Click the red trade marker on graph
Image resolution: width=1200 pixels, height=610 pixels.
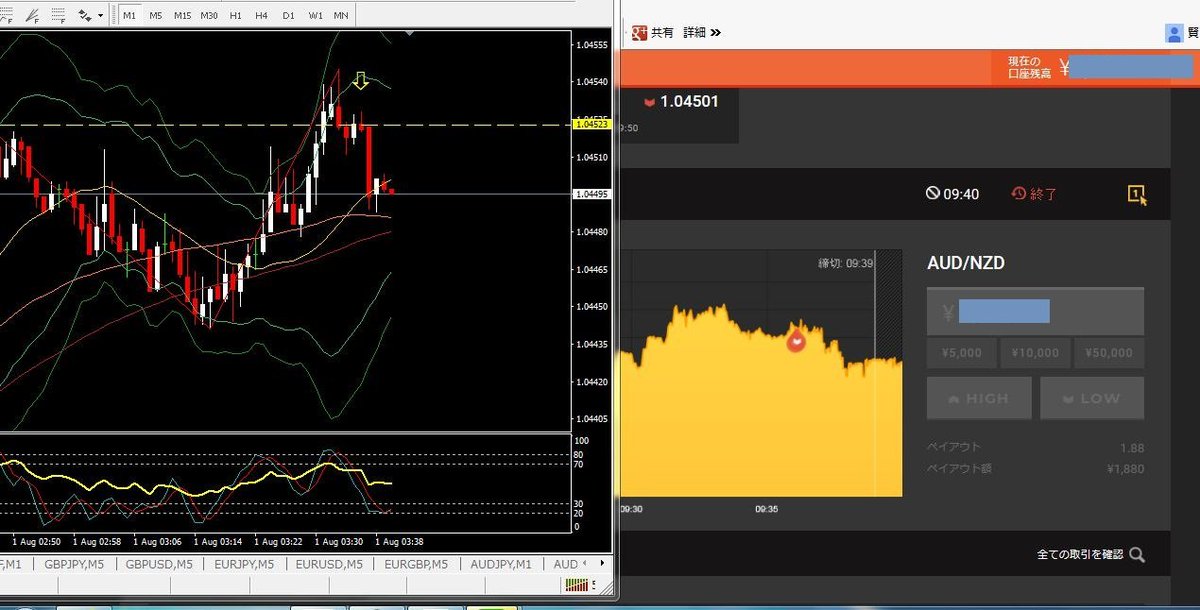point(796,341)
